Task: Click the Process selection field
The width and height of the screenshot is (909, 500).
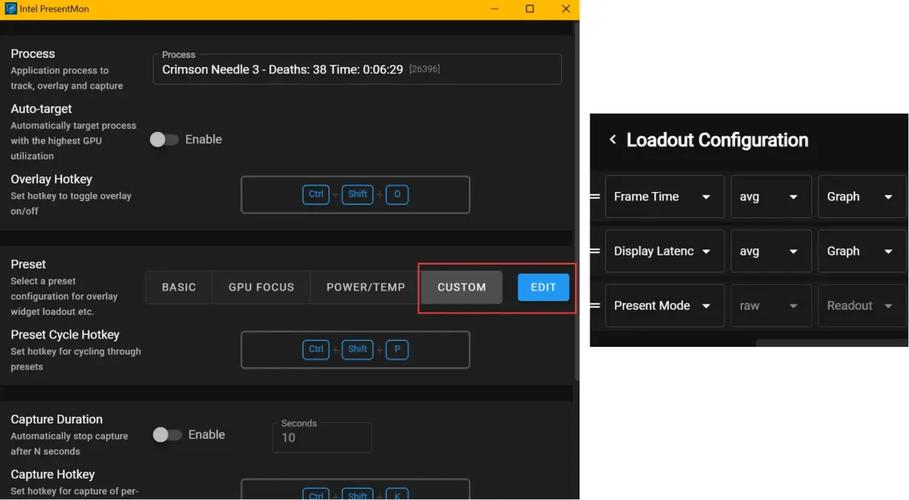Action: [357, 69]
